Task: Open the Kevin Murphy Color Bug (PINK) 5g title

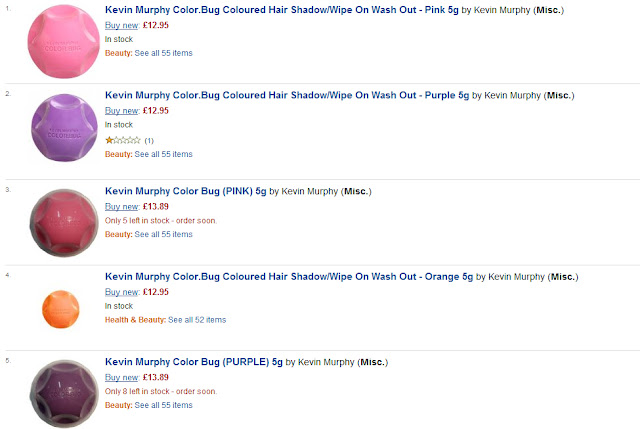Action: pyautogui.click(x=185, y=191)
